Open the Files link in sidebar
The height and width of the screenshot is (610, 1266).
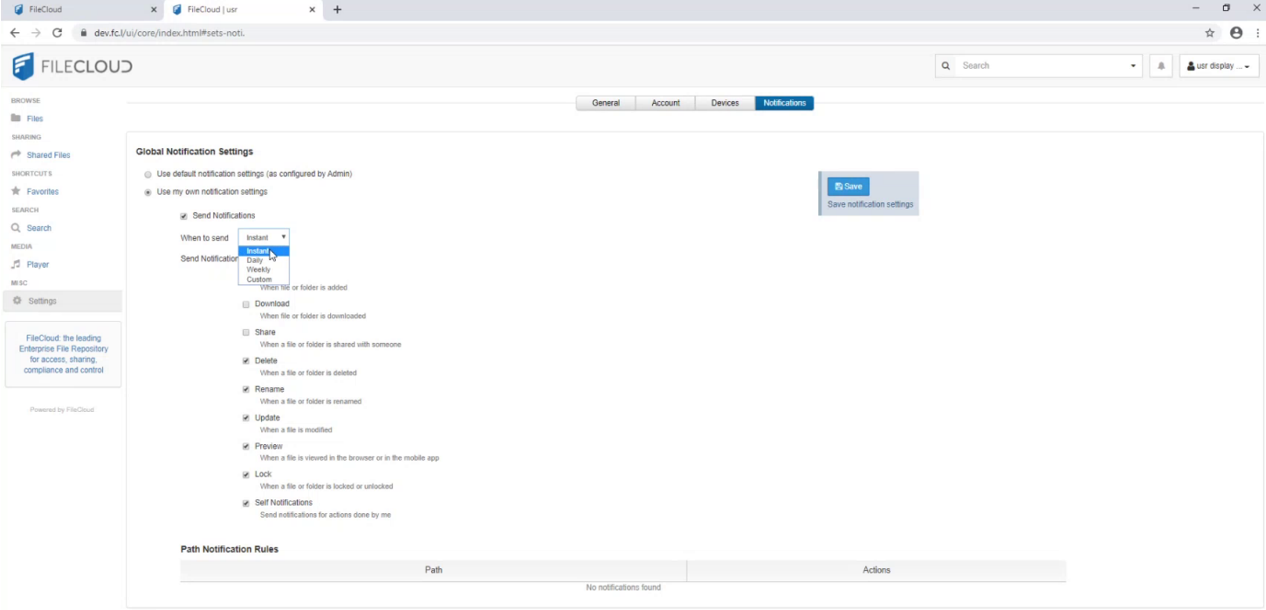(x=35, y=119)
